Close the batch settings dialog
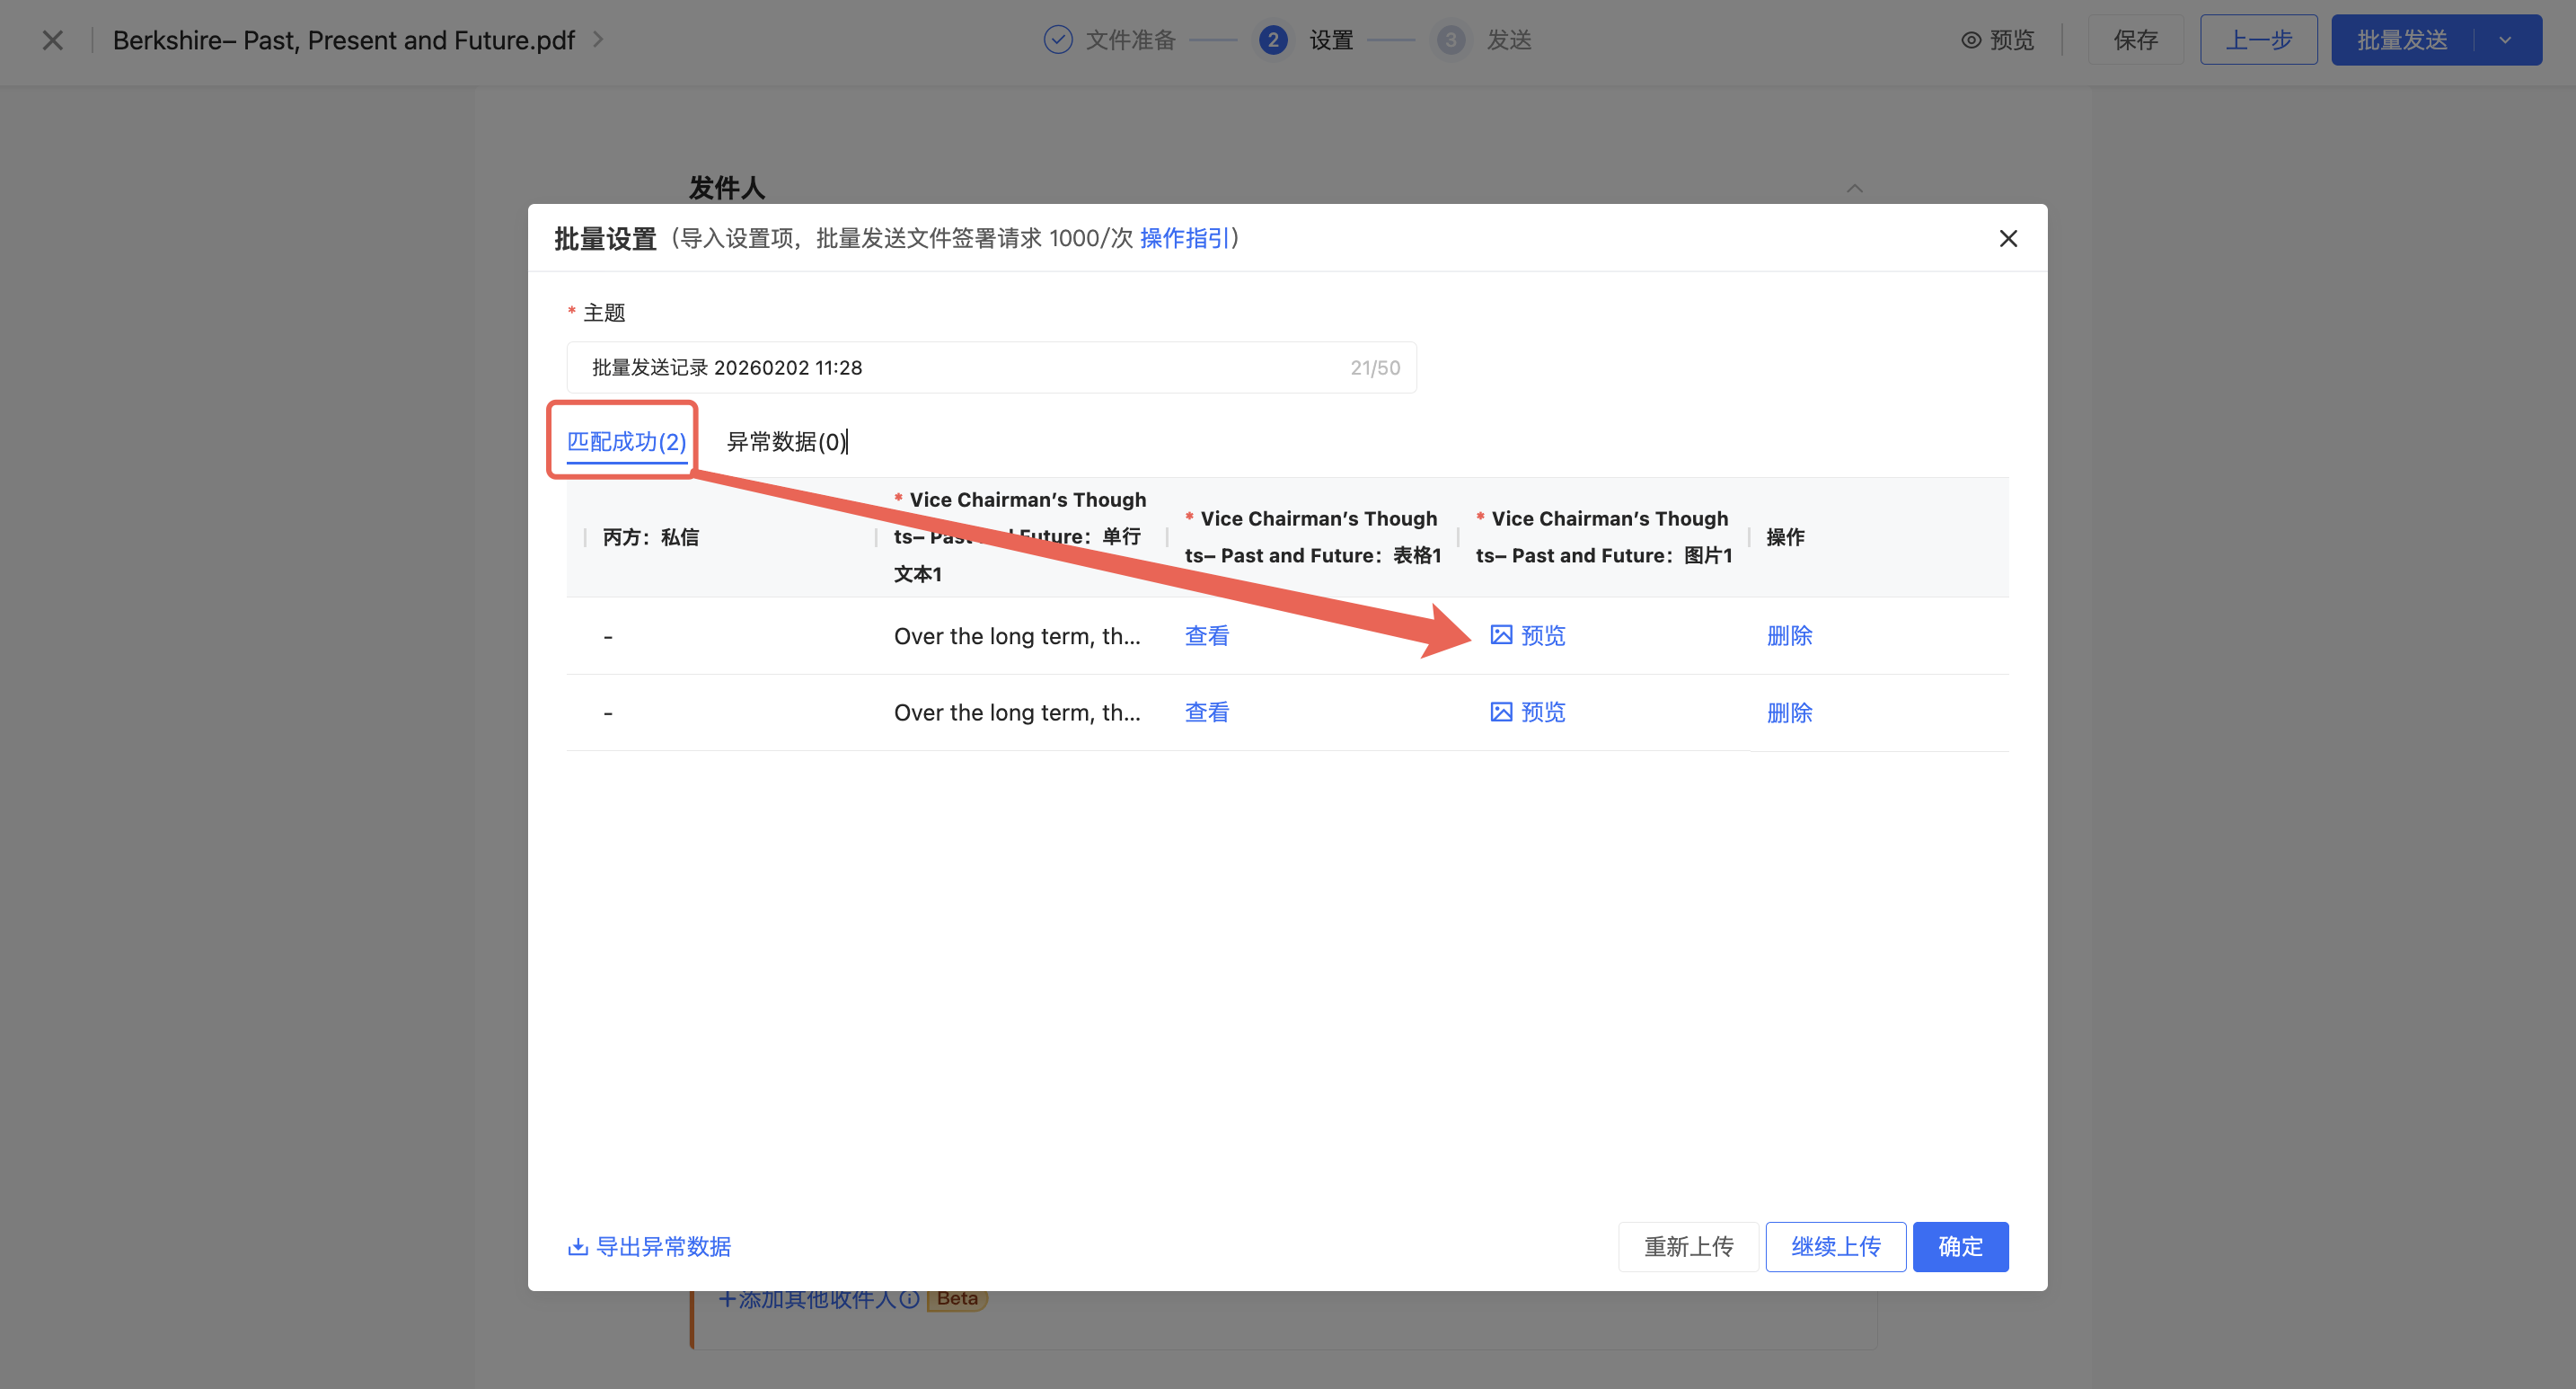Screen dimensions: 2576x1389 coord(2007,238)
